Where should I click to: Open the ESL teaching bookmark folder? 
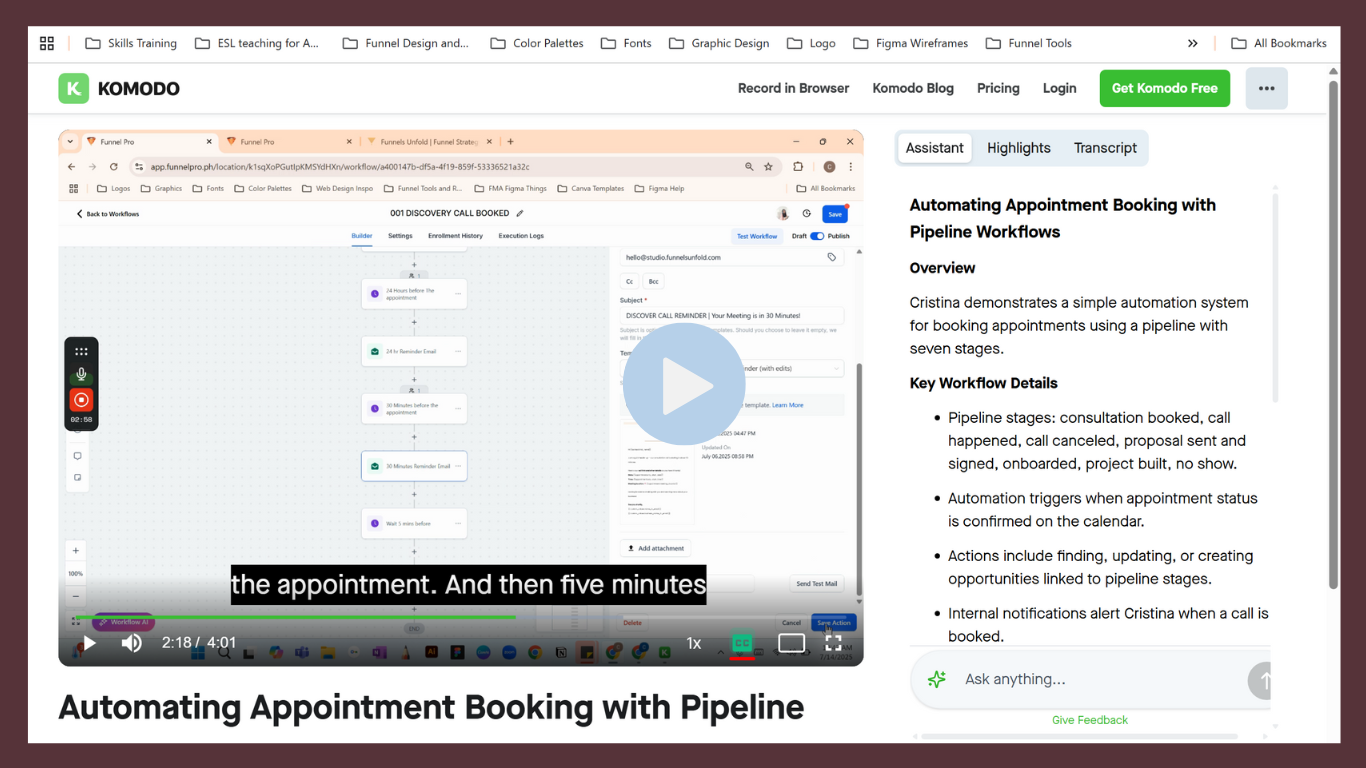257,43
